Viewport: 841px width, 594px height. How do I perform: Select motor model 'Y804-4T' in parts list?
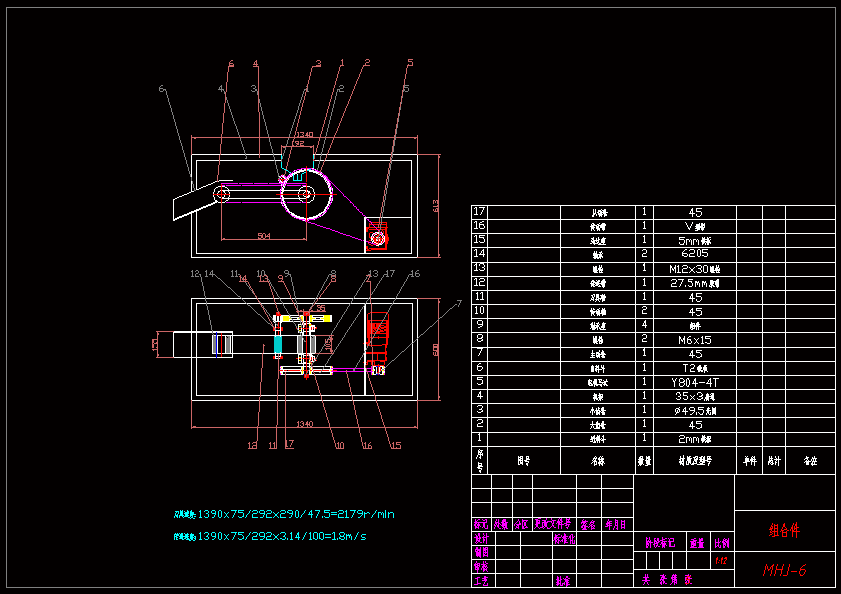695,383
